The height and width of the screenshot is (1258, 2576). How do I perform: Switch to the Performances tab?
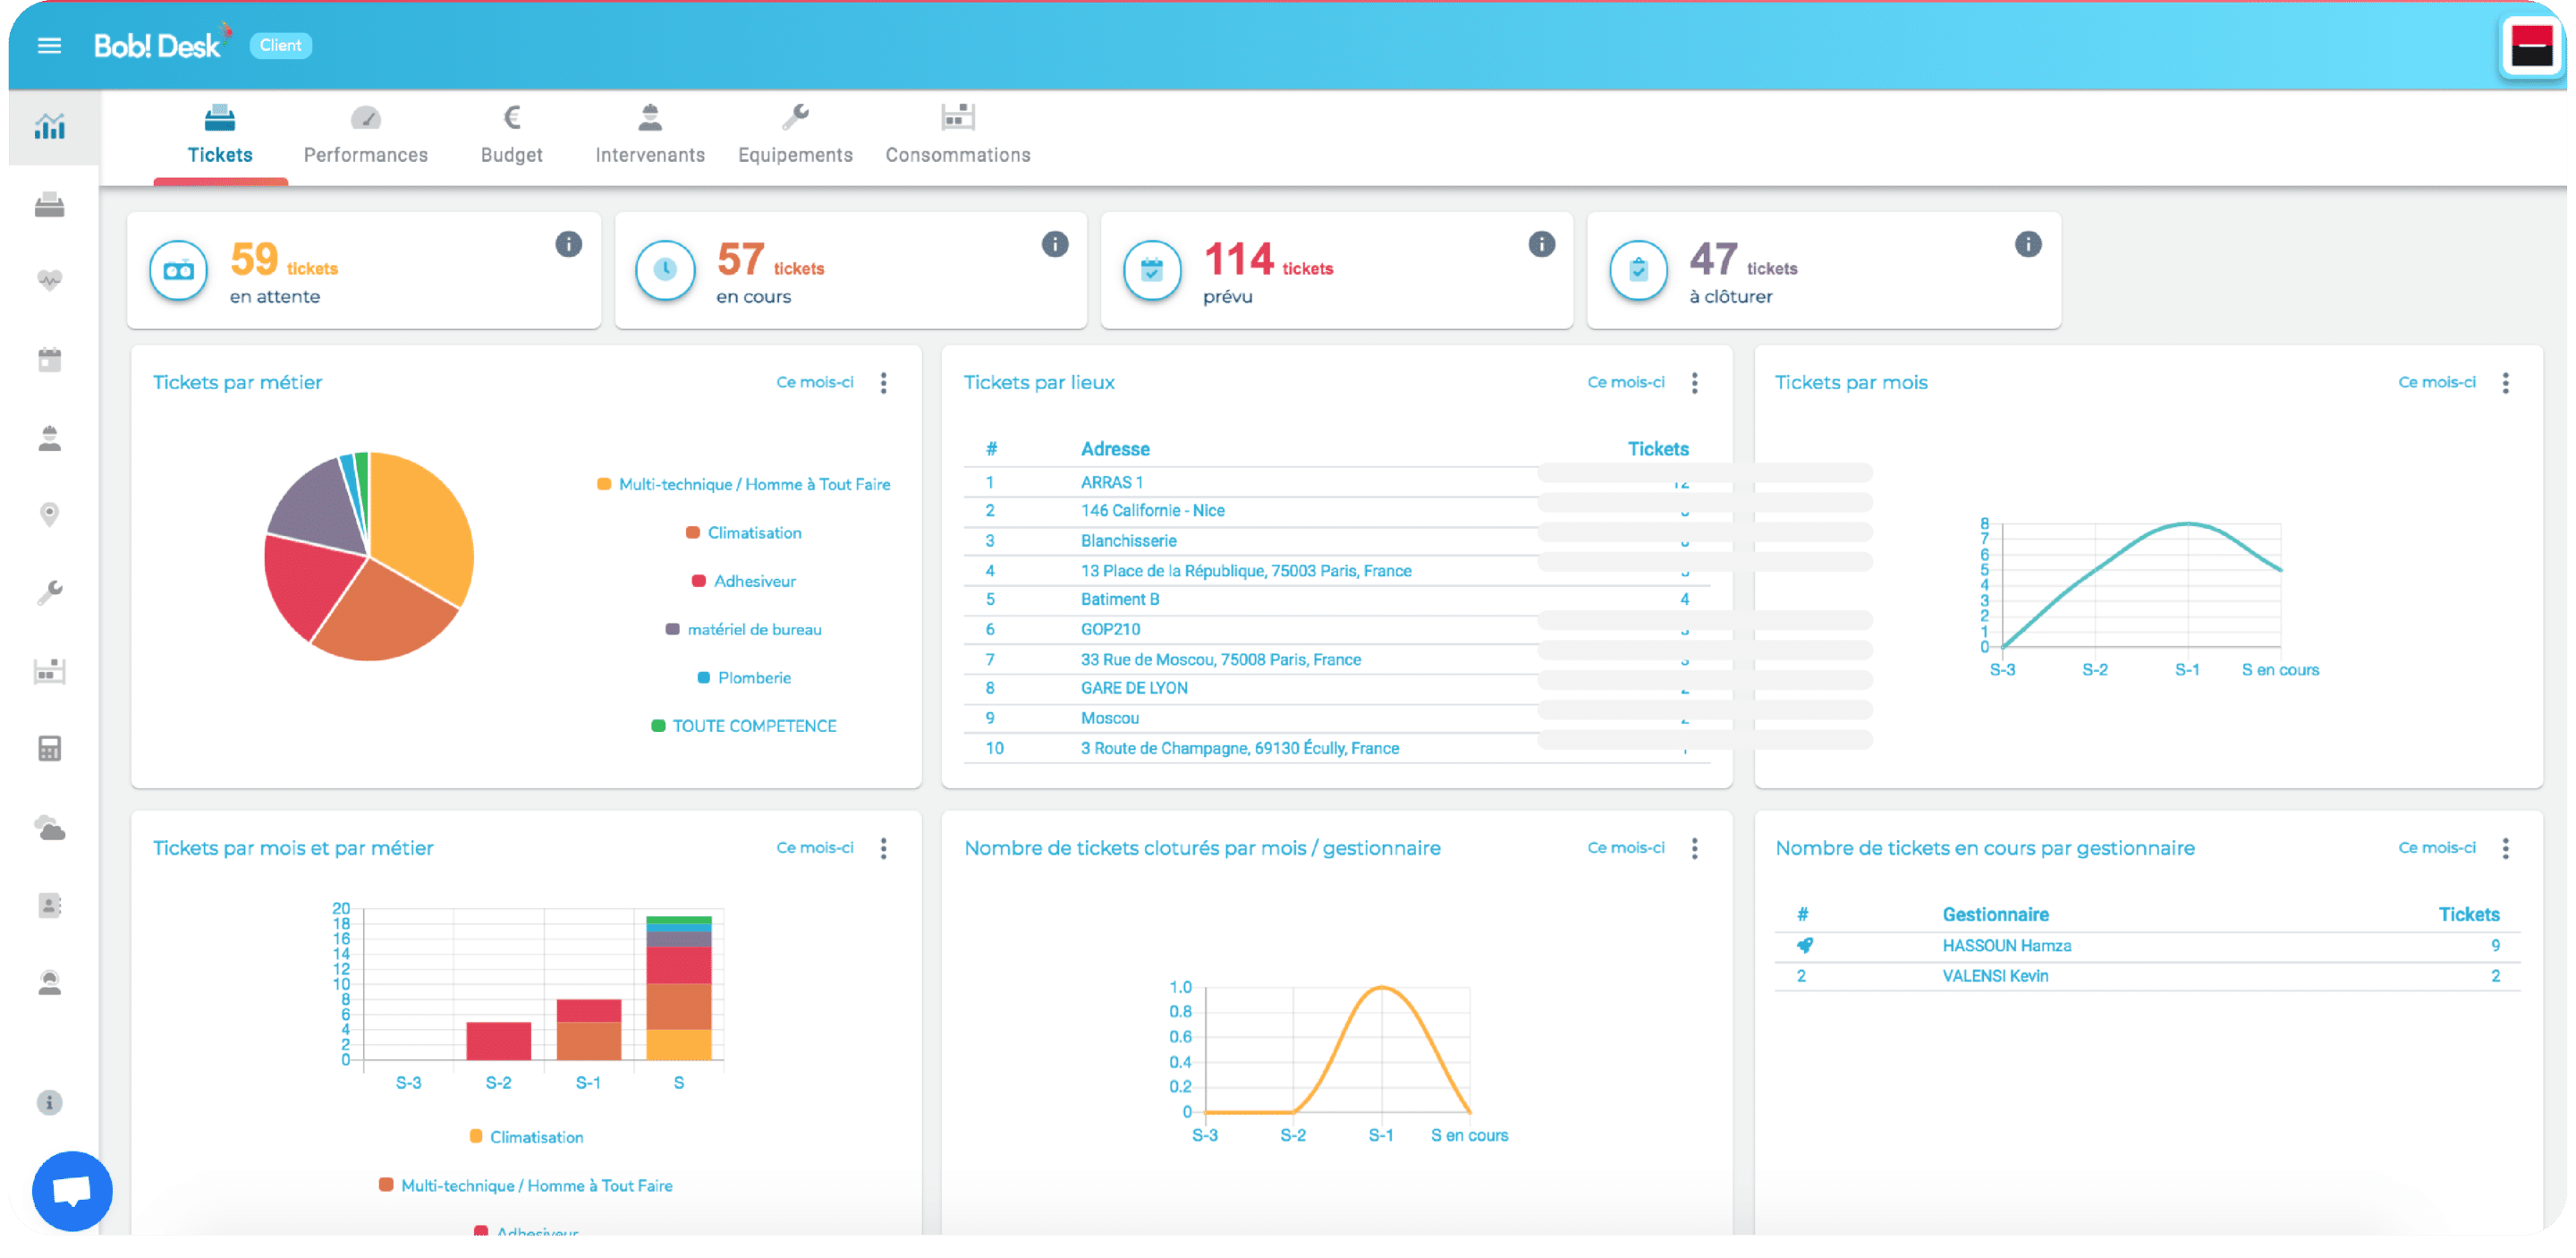366,135
